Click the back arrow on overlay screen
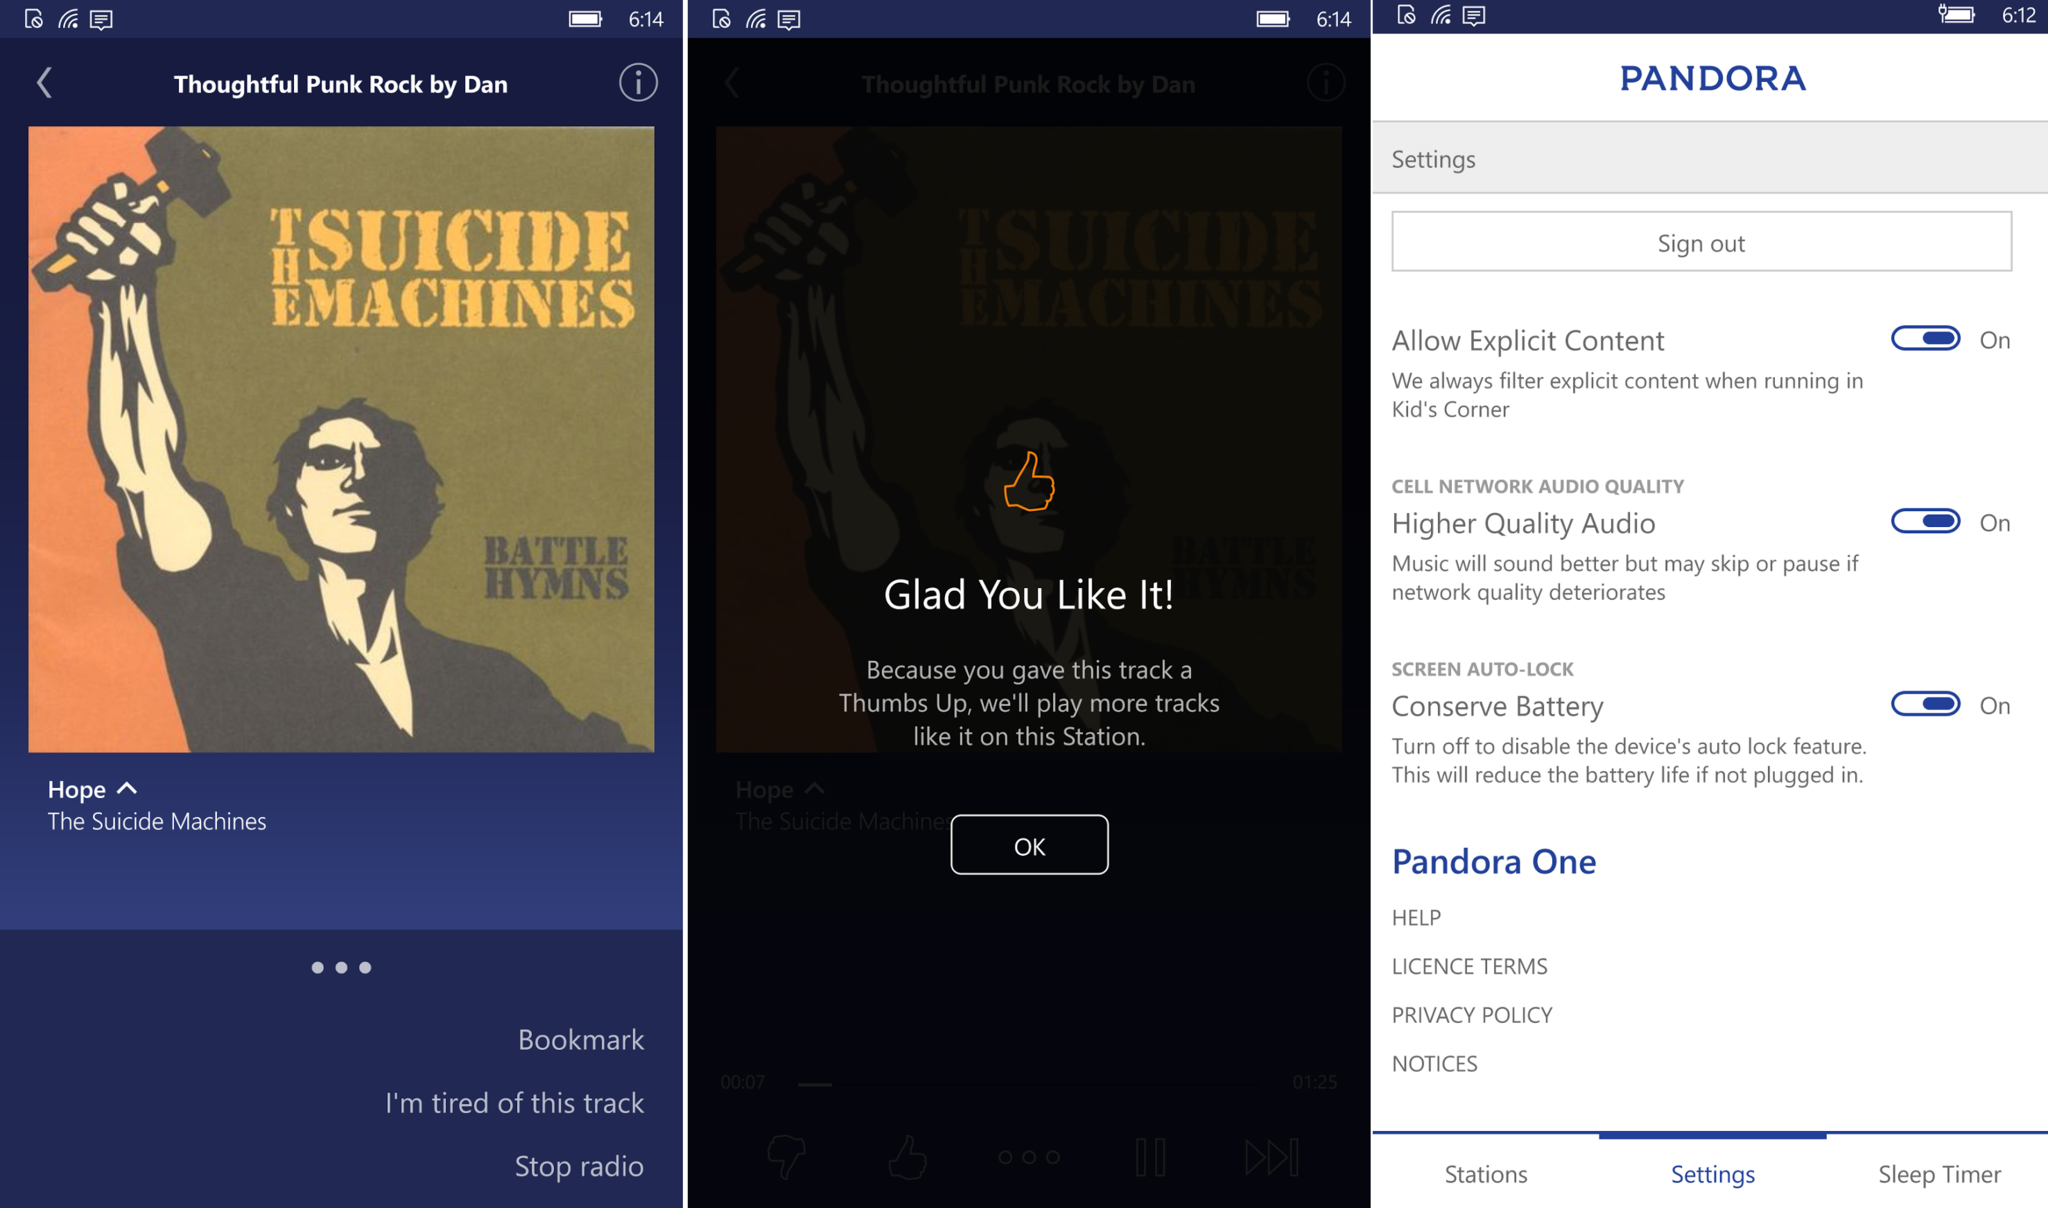This screenshot has width=2048, height=1208. (x=728, y=82)
